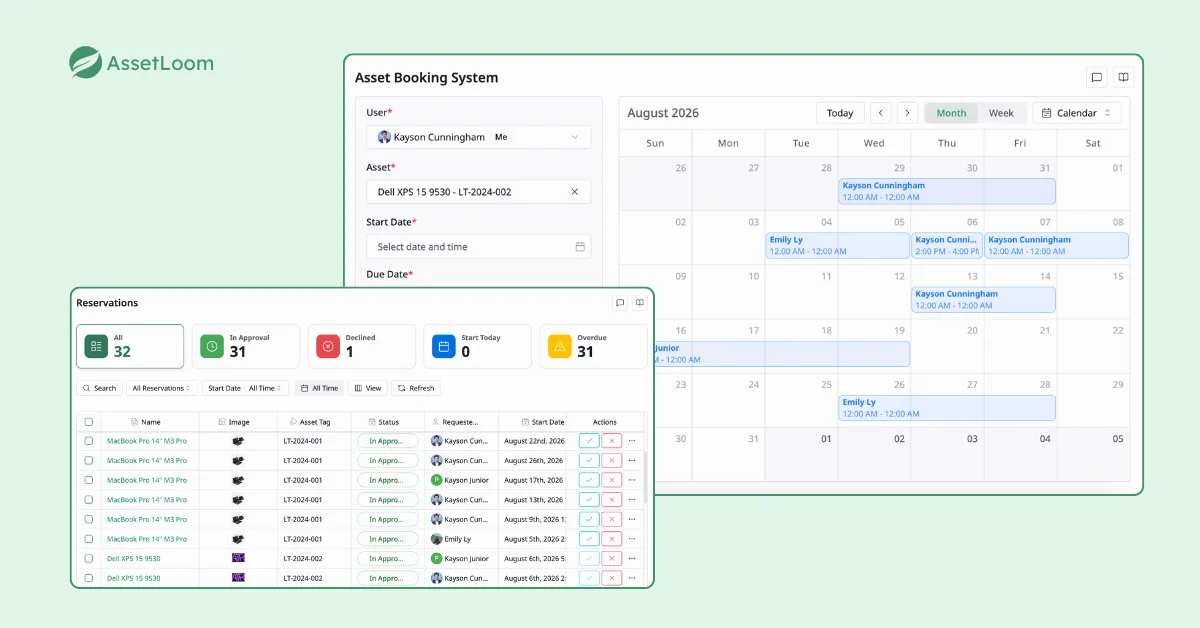Viewport: 1200px width, 628px height.
Task: Open comments icon in Asset Booking System header
Action: [1097, 77]
